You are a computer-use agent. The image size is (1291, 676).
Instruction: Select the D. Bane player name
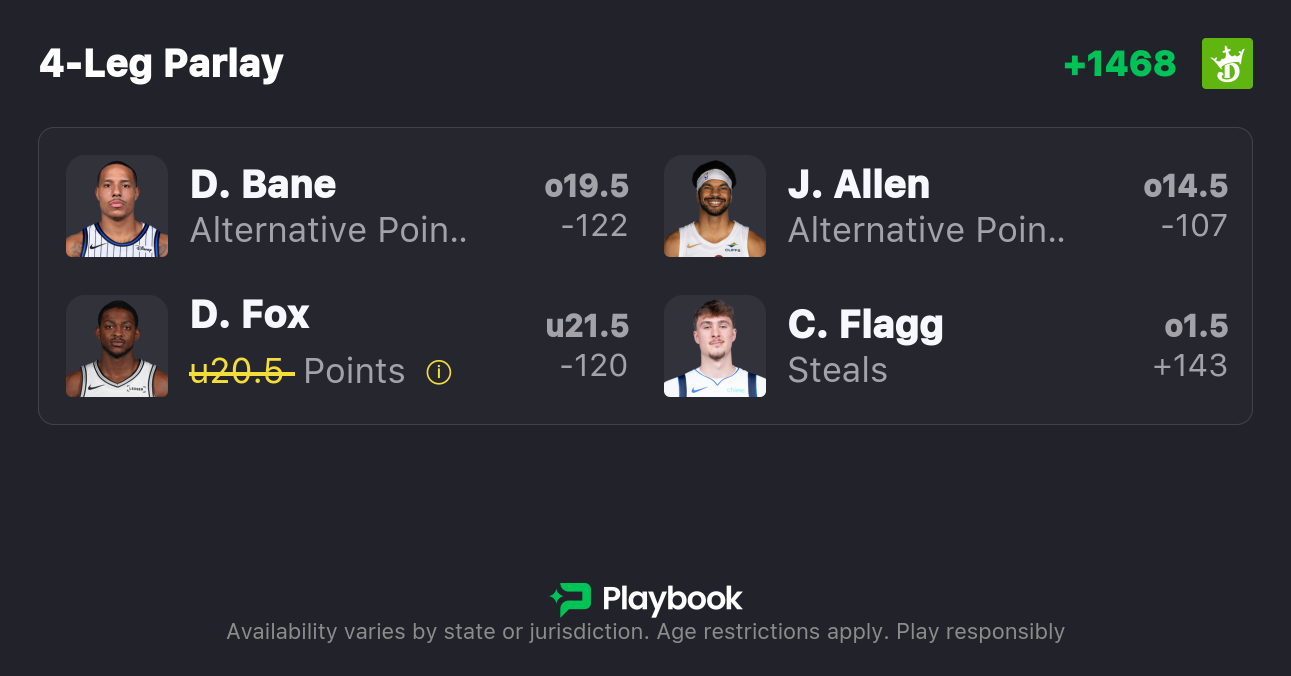pos(263,185)
